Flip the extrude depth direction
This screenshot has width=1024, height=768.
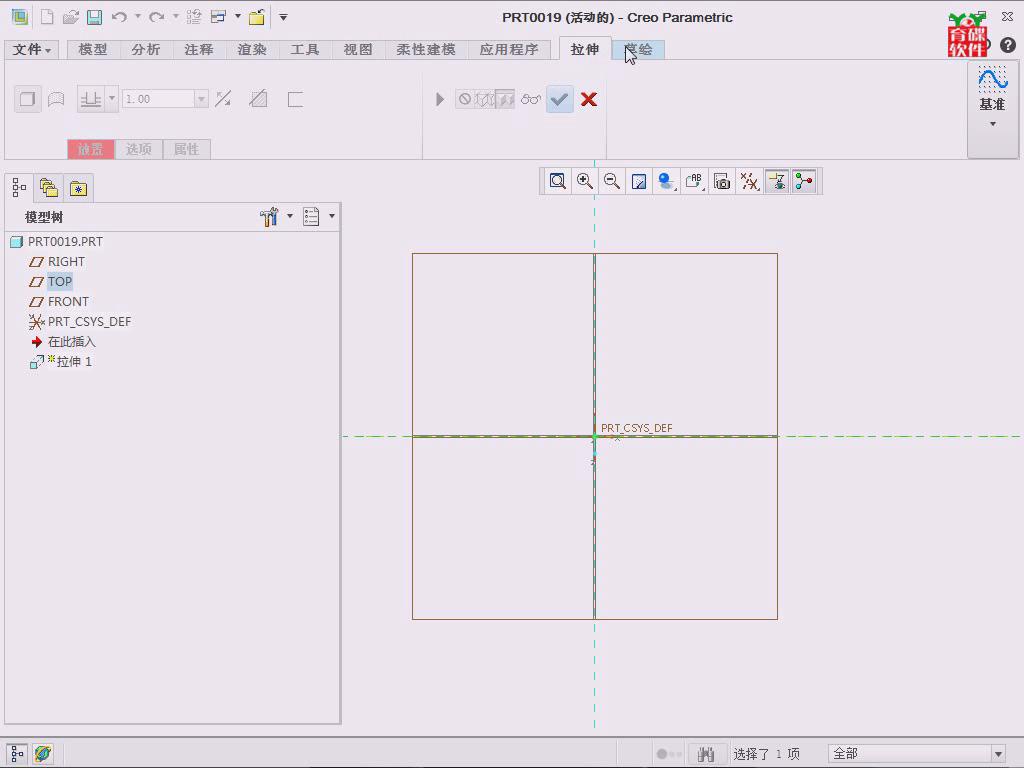click(223, 99)
